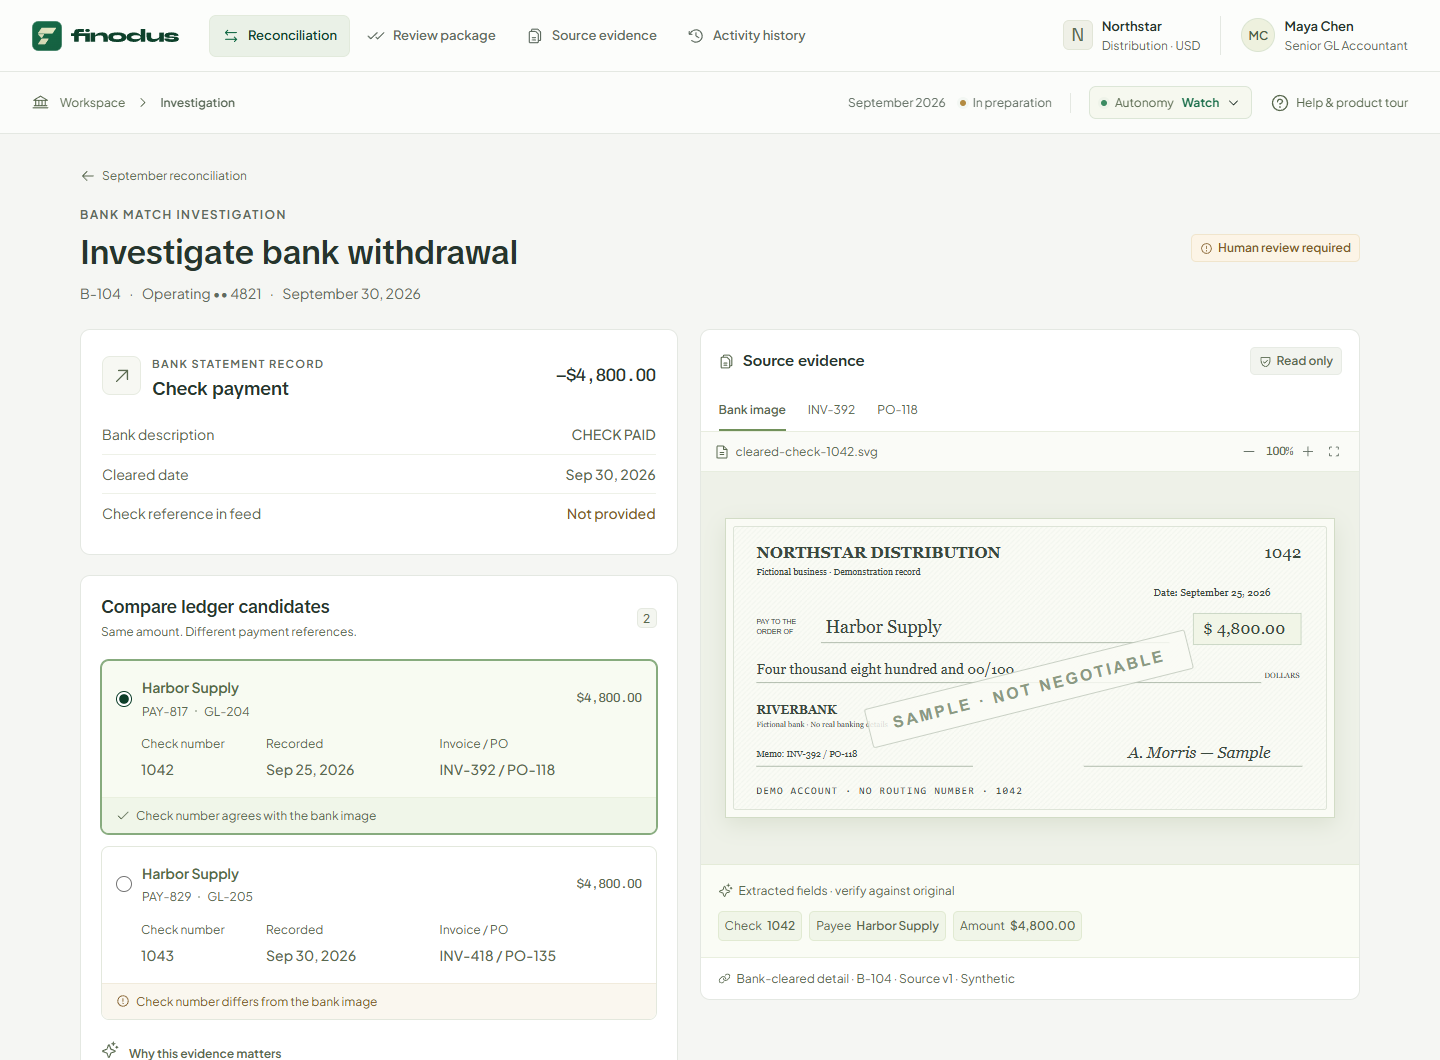The image size is (1440, 1060).
Task: Click the warning icon on PAY-829 note
Action: point(123,1001)
